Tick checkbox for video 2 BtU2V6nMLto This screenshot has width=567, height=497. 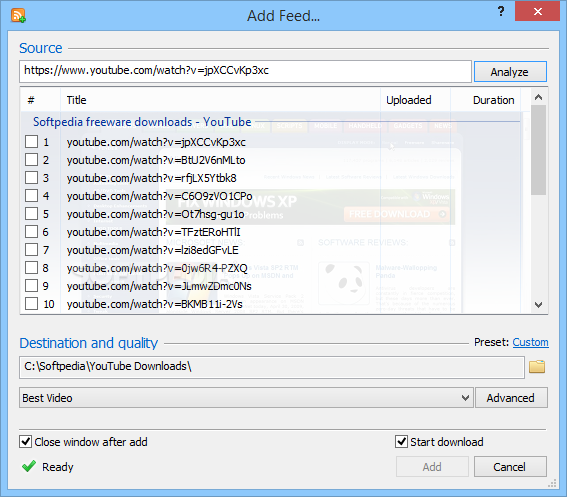[x=31, y=160]
